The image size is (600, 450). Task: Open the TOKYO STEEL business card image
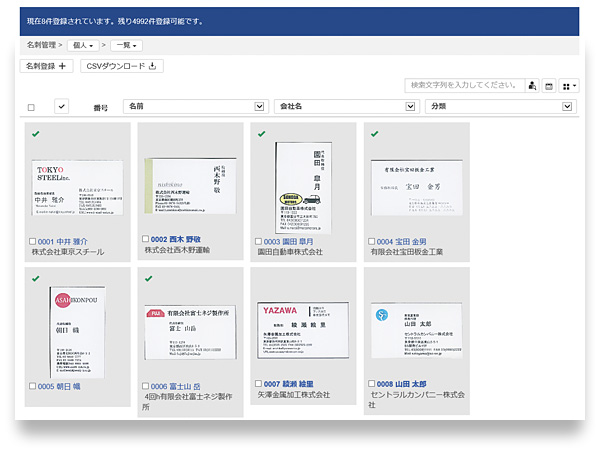tap(78, 188)
